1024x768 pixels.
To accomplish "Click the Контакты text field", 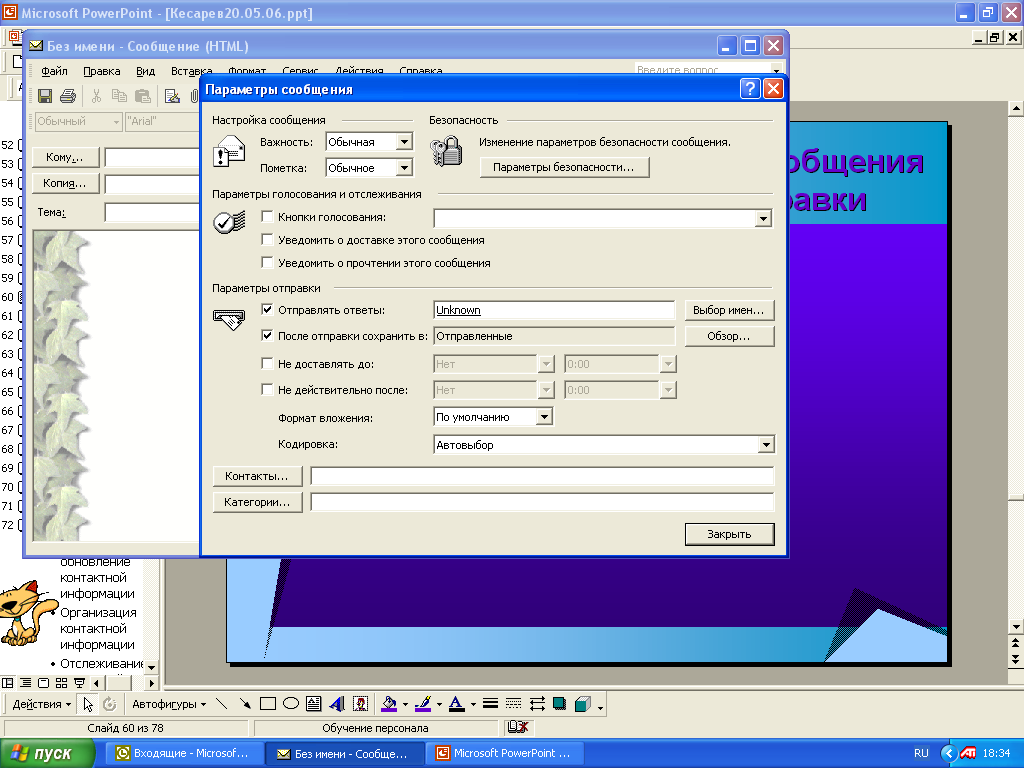I will coord(542,476).
